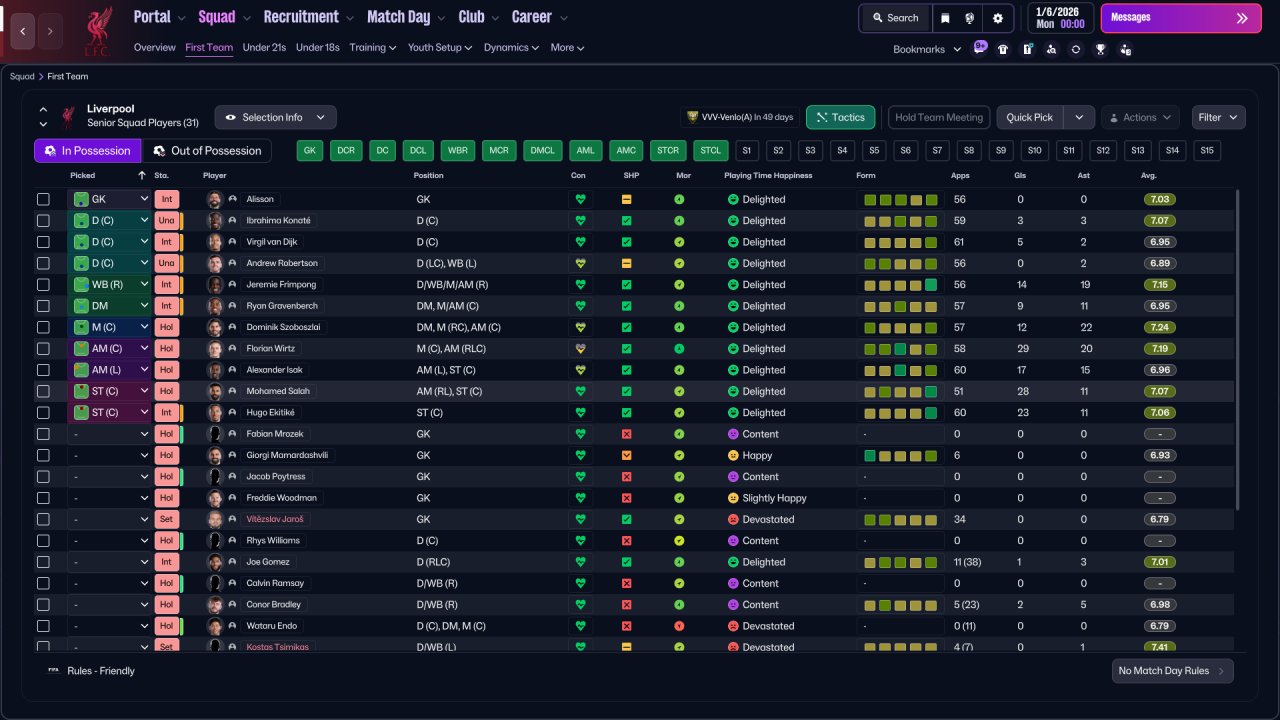This screenshot has width=1280, height=720.
Task: Open the Quick Pick arrow dropdown
Action: 1078,117
